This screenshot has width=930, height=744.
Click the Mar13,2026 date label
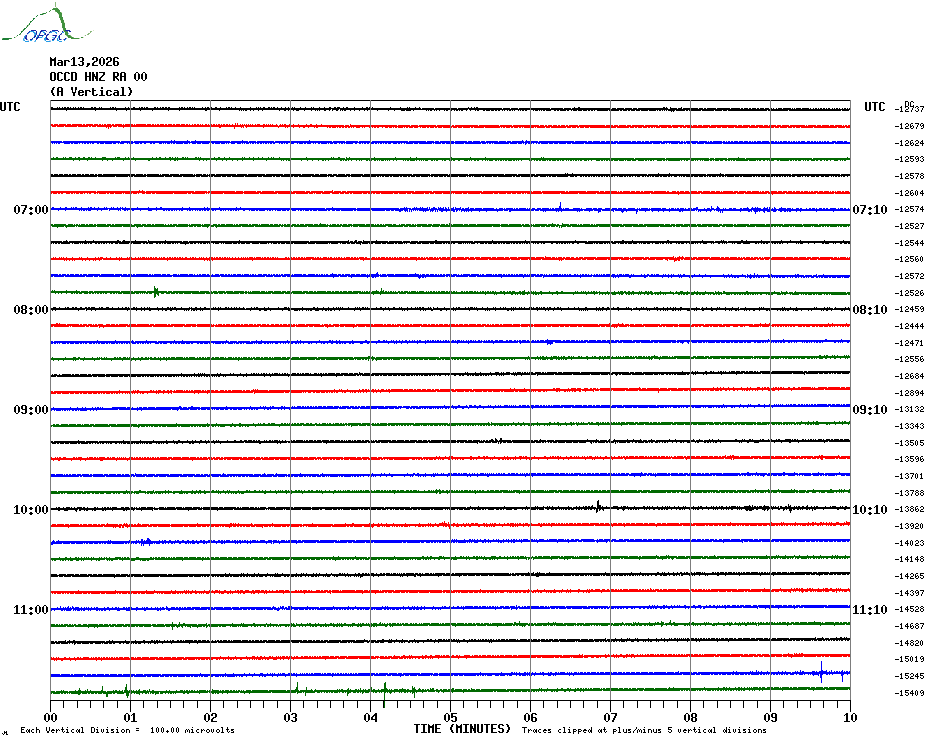tap(84, 62)
